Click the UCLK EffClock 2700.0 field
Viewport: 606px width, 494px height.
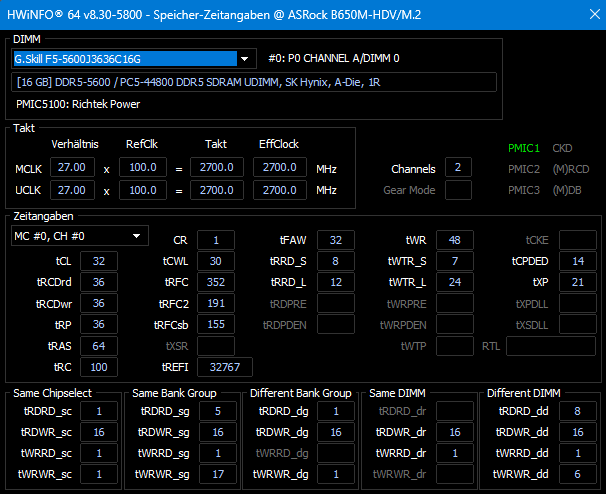pyautogui.click(x=280, y=190)
